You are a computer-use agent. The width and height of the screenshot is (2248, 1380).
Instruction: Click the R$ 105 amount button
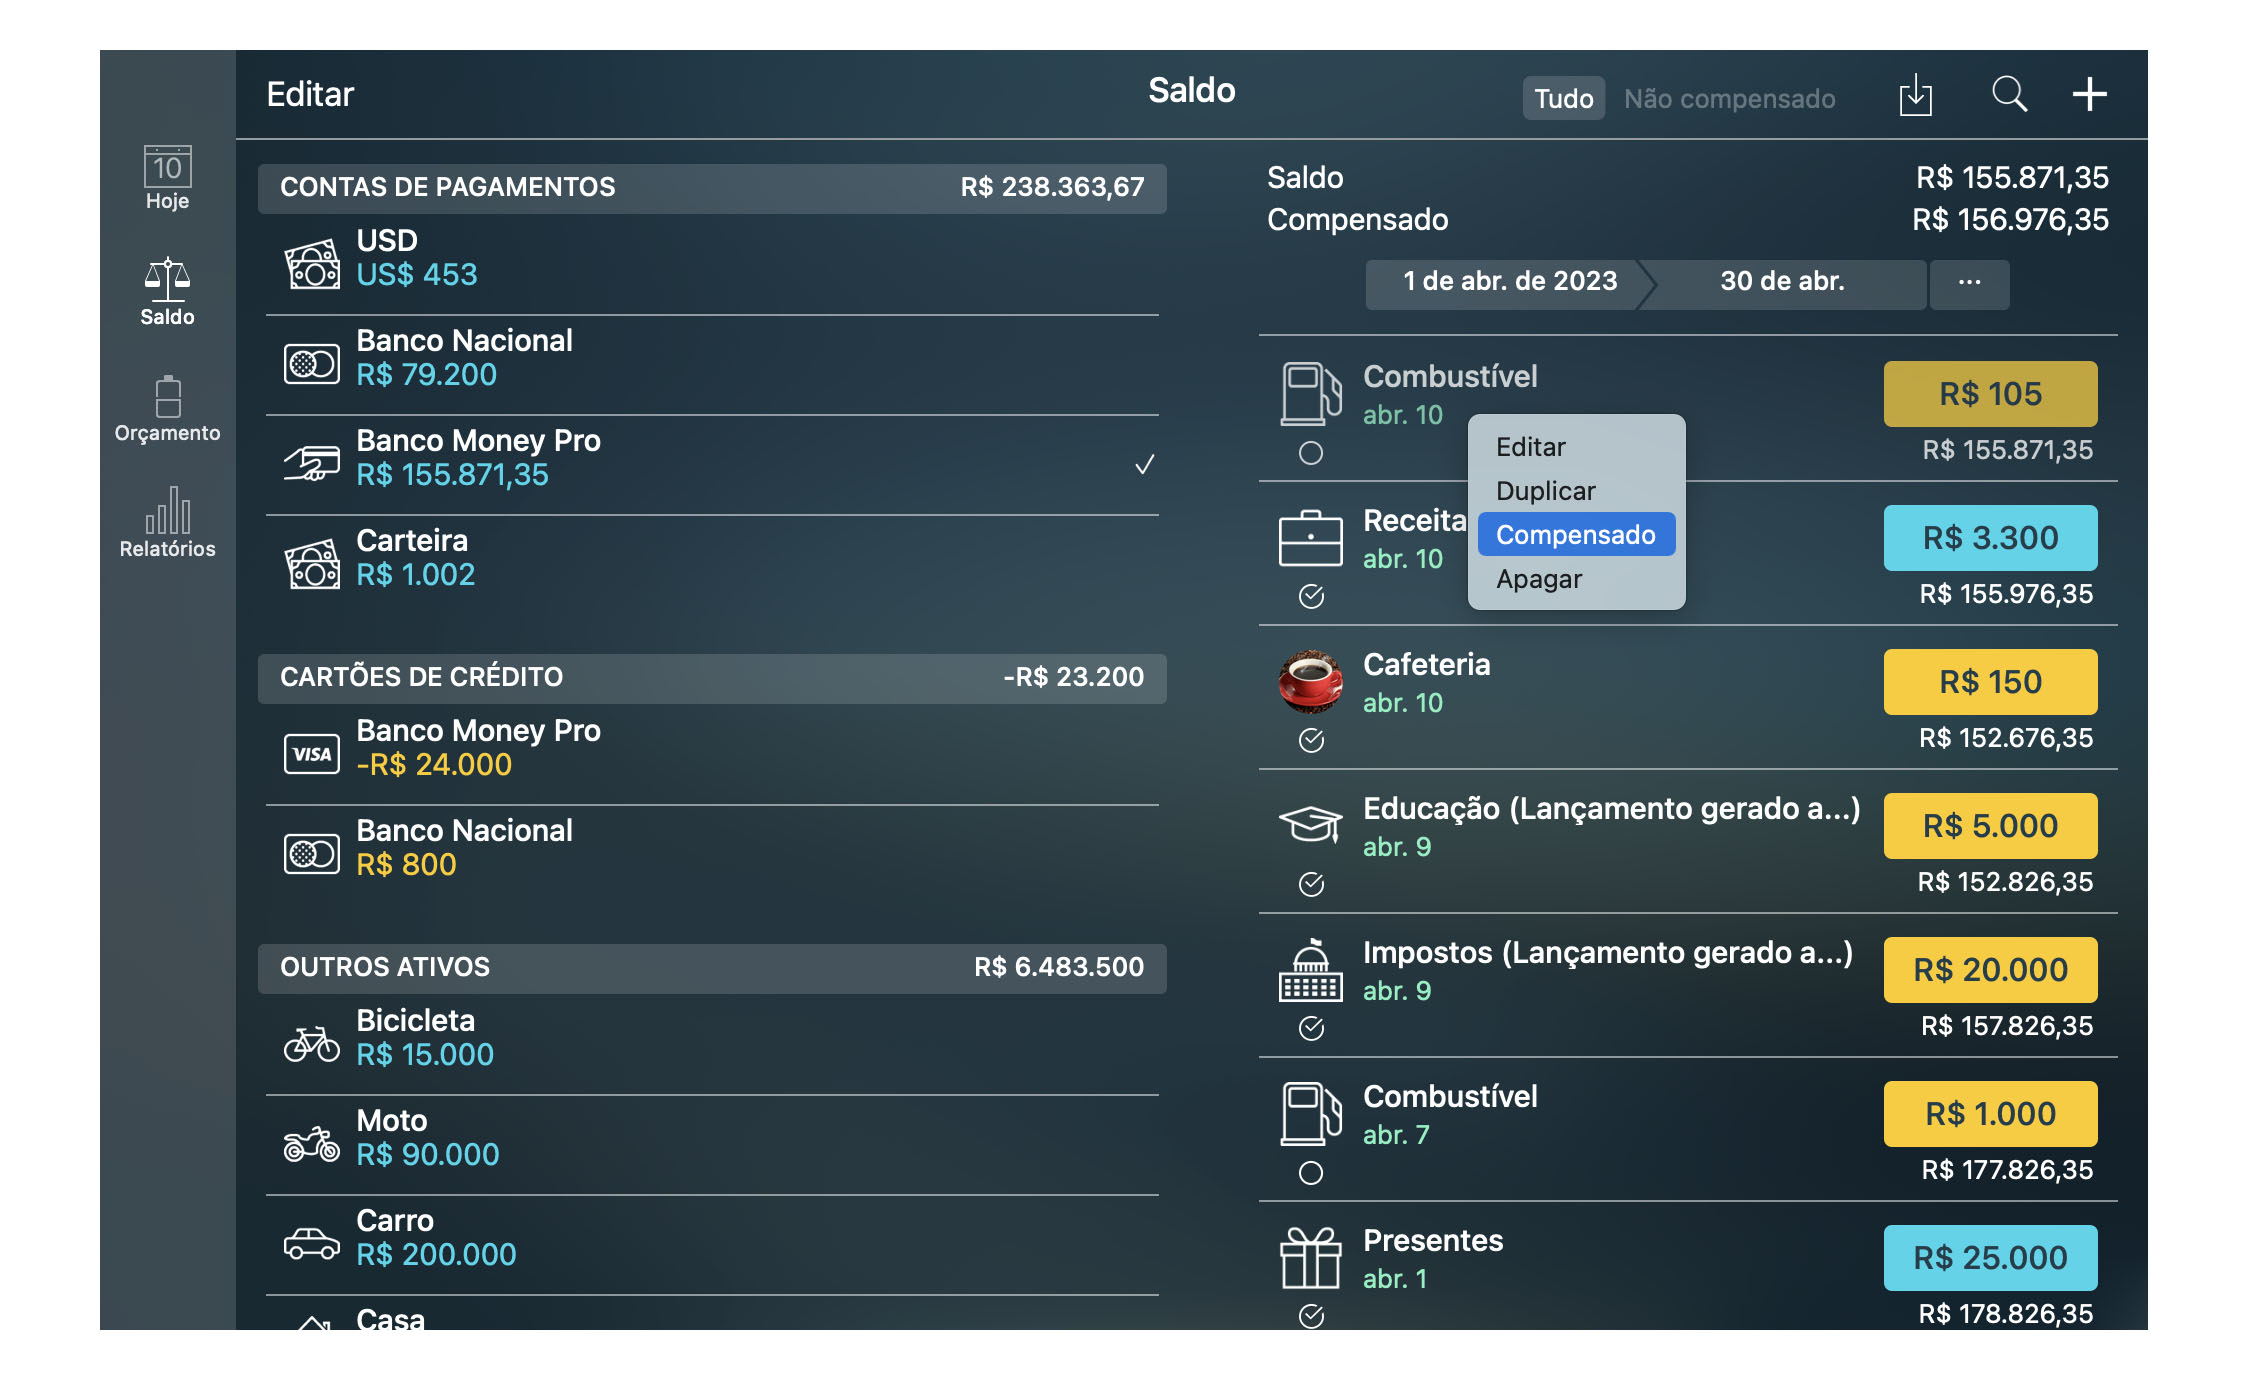click(1990, 394)
